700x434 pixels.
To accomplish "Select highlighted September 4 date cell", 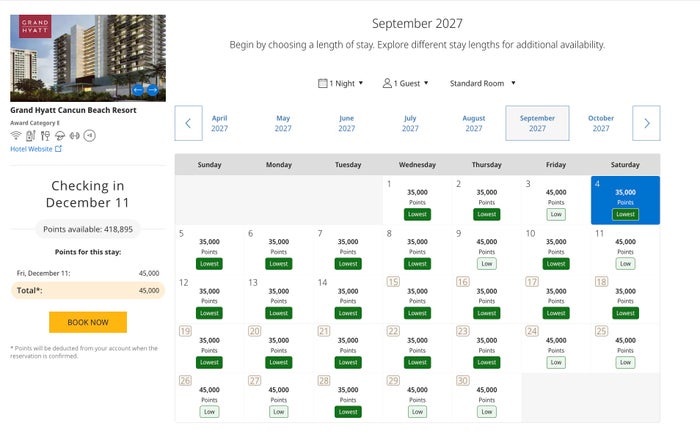I will pyautogui.click(x=625, y=200).
